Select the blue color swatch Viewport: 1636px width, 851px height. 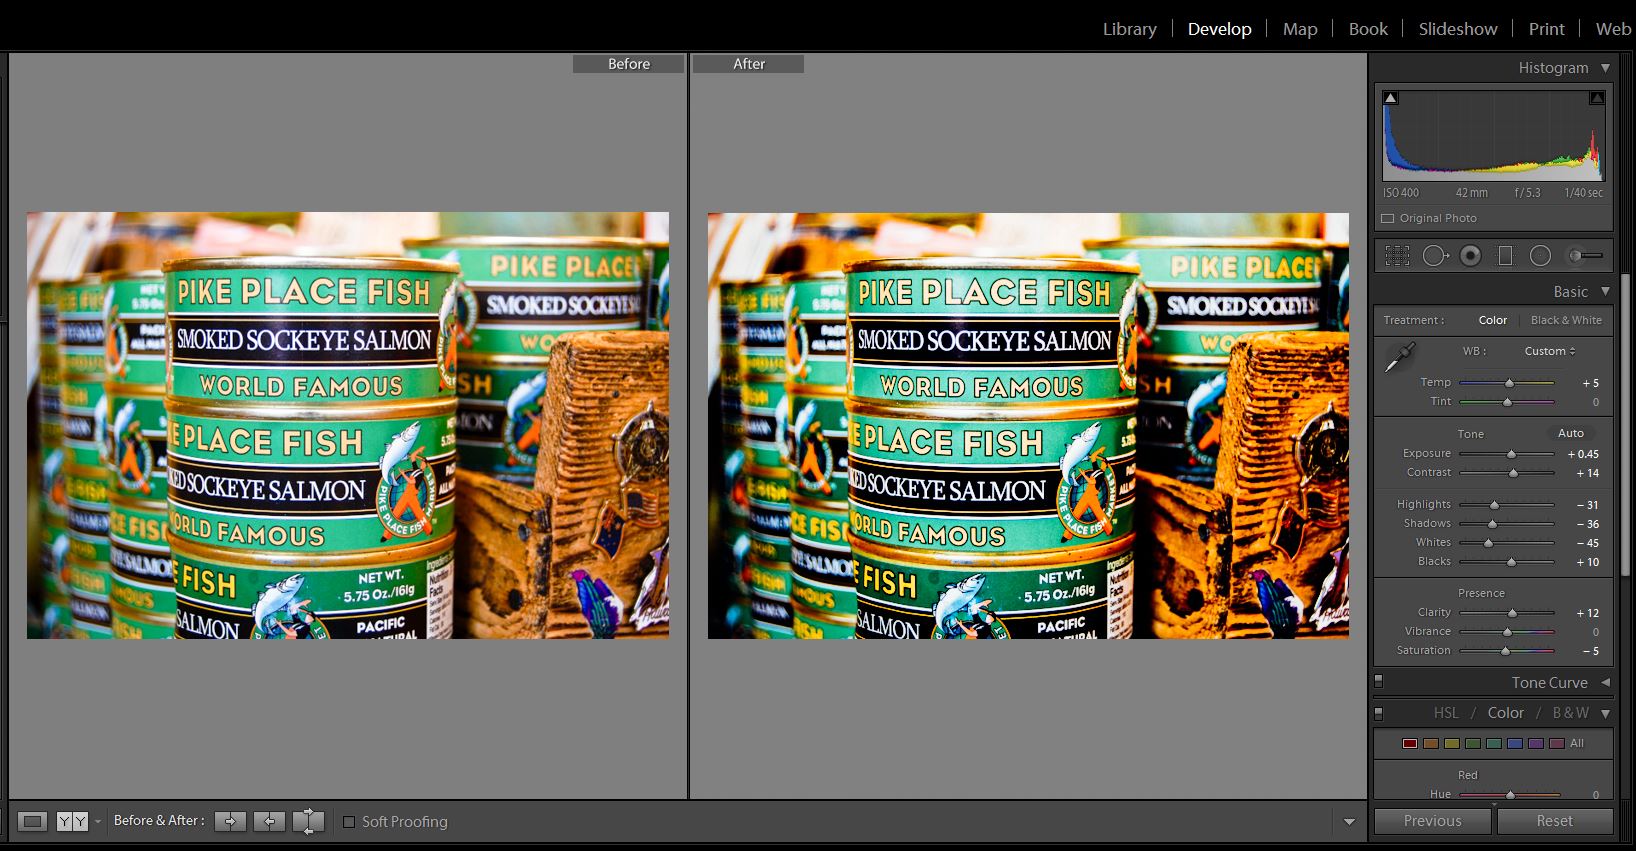(1515, 743)
